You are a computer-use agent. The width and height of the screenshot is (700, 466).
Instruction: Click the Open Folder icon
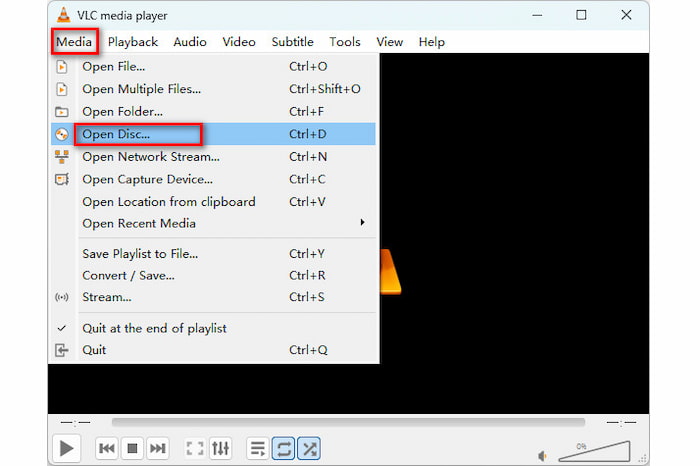click(x=62, y=112)
